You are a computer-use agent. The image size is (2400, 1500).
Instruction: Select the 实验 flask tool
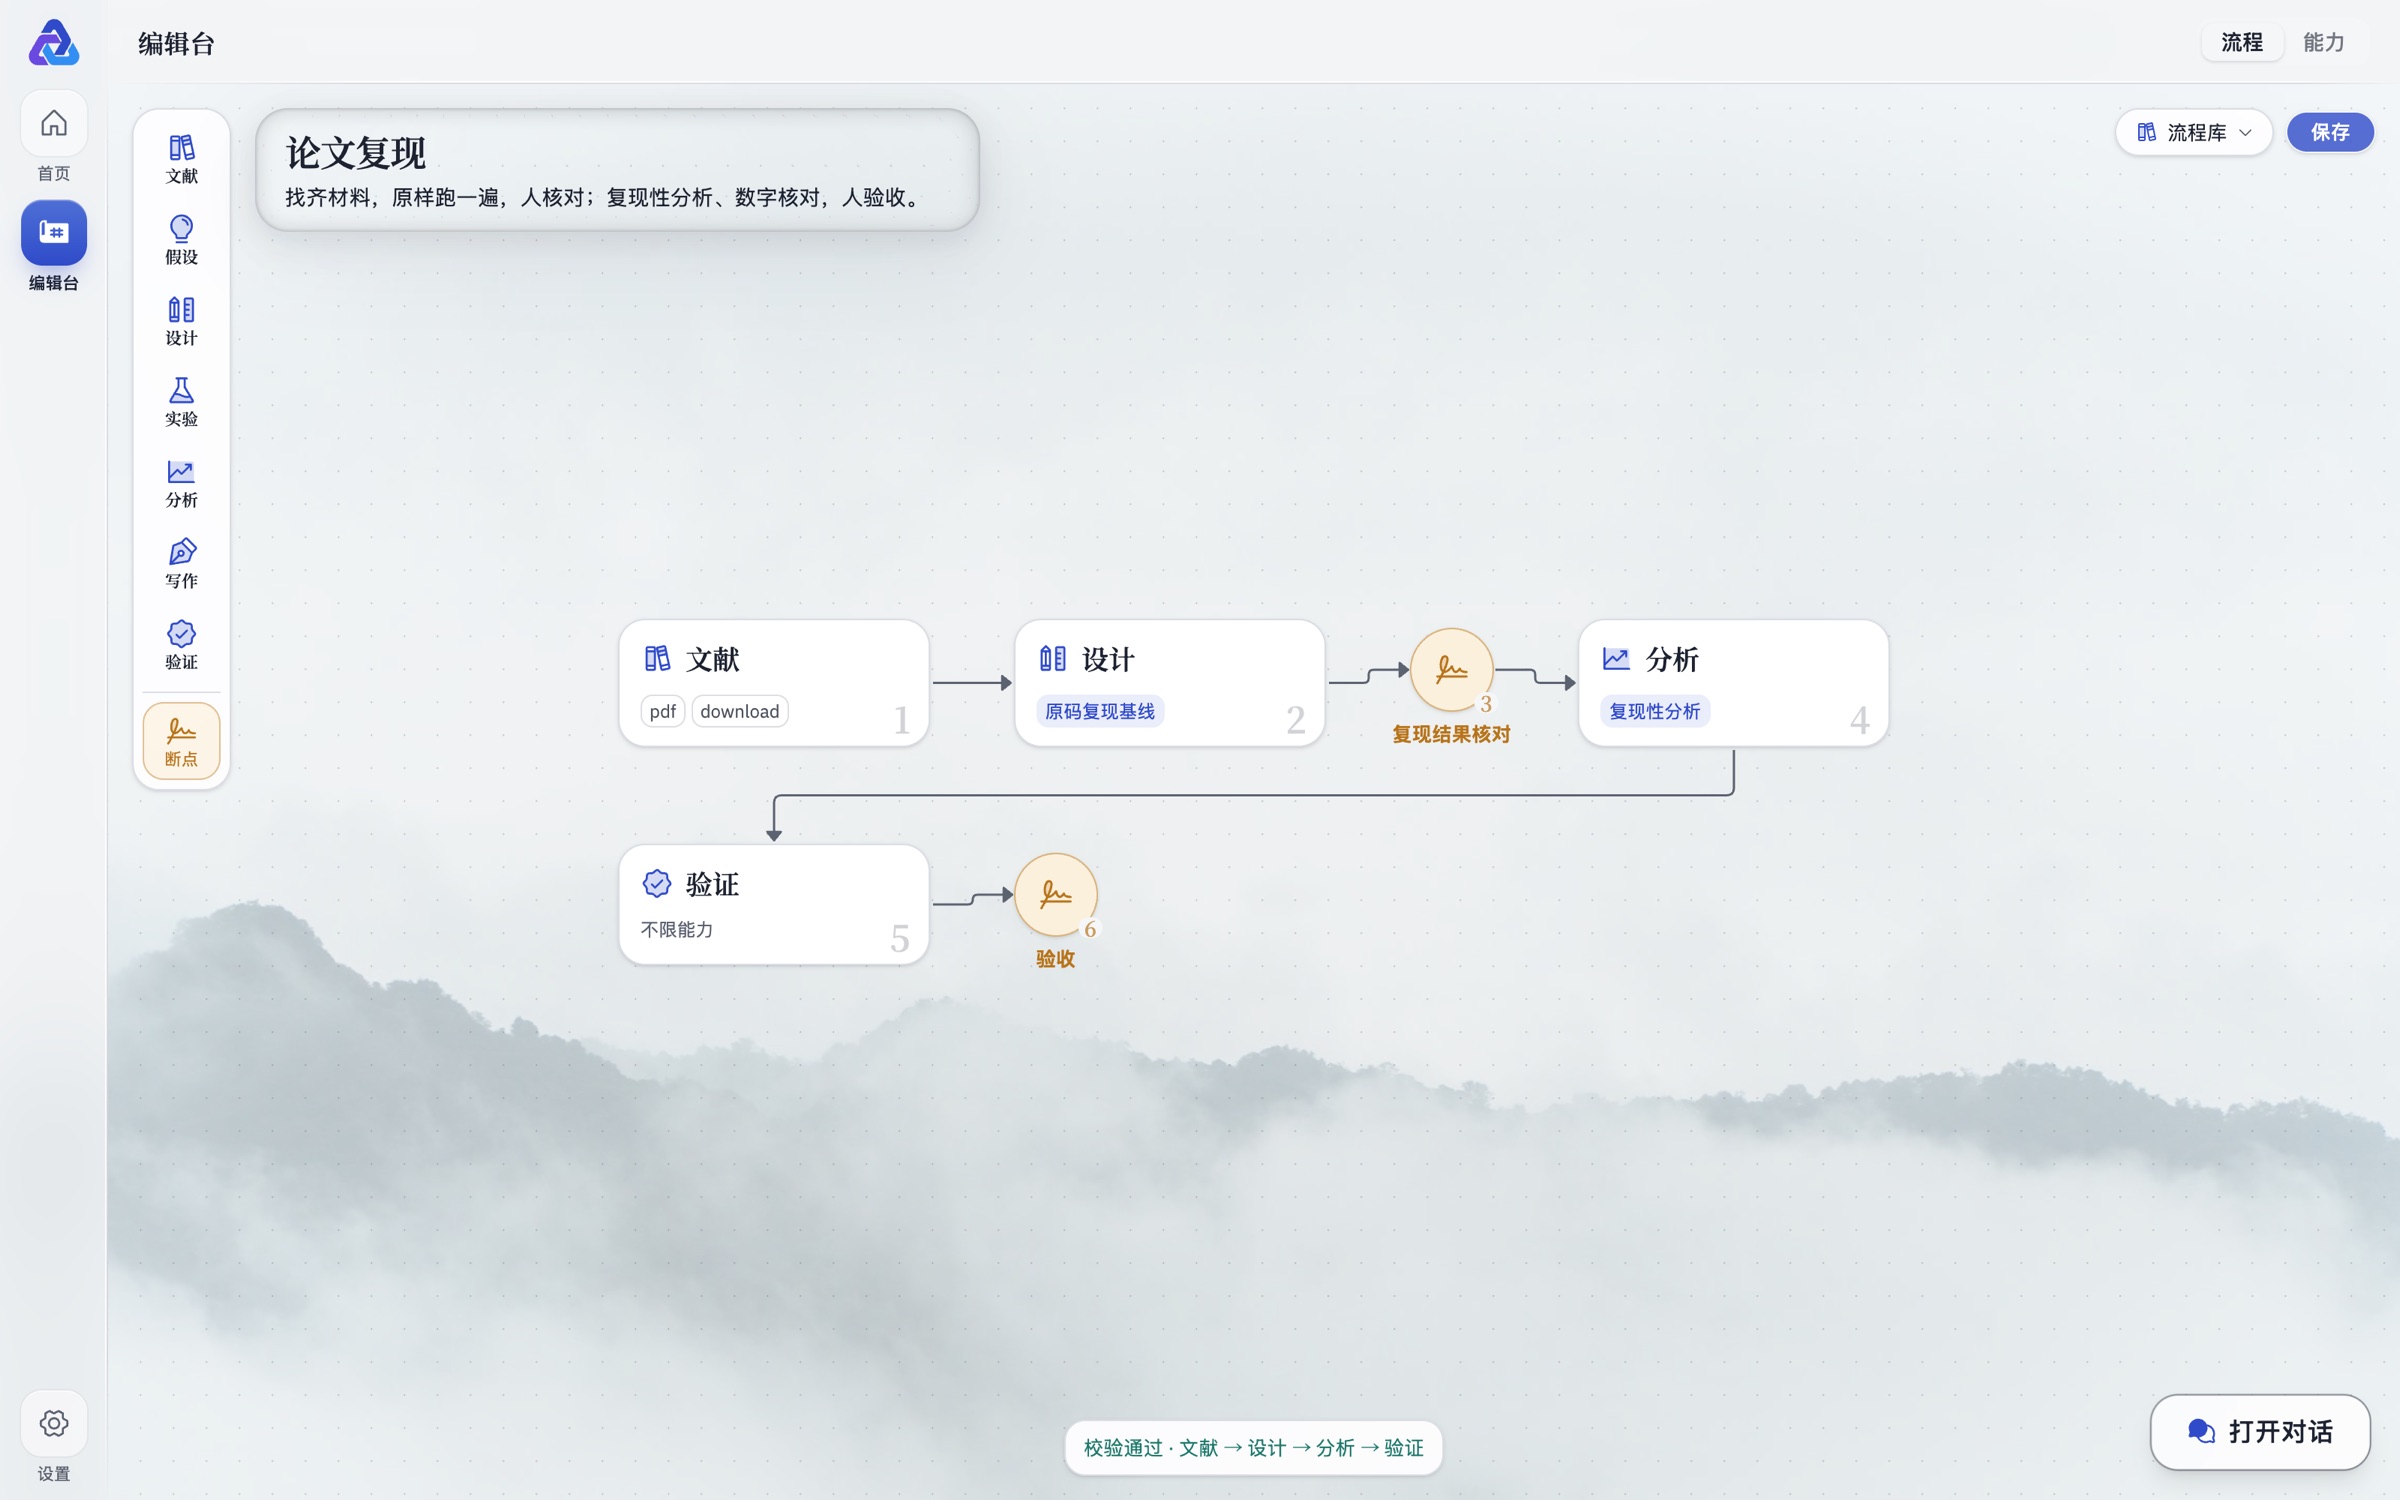[x=181, y=402]
